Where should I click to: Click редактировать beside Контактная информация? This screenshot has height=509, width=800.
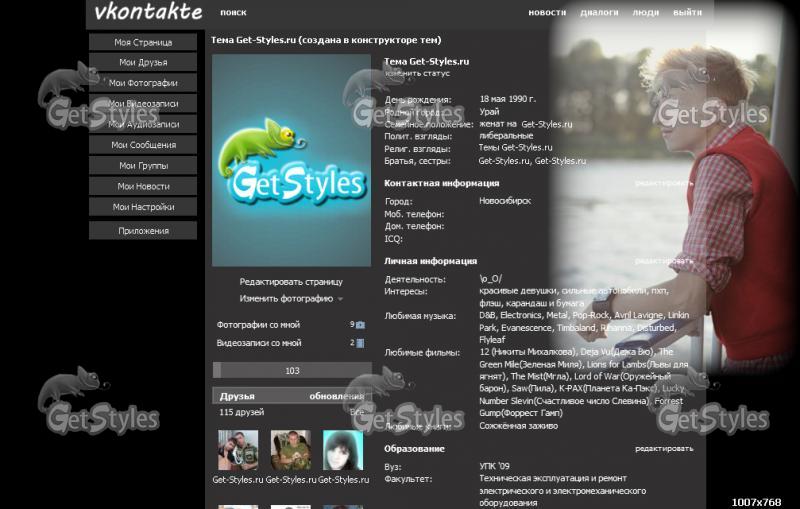[664, 183]
